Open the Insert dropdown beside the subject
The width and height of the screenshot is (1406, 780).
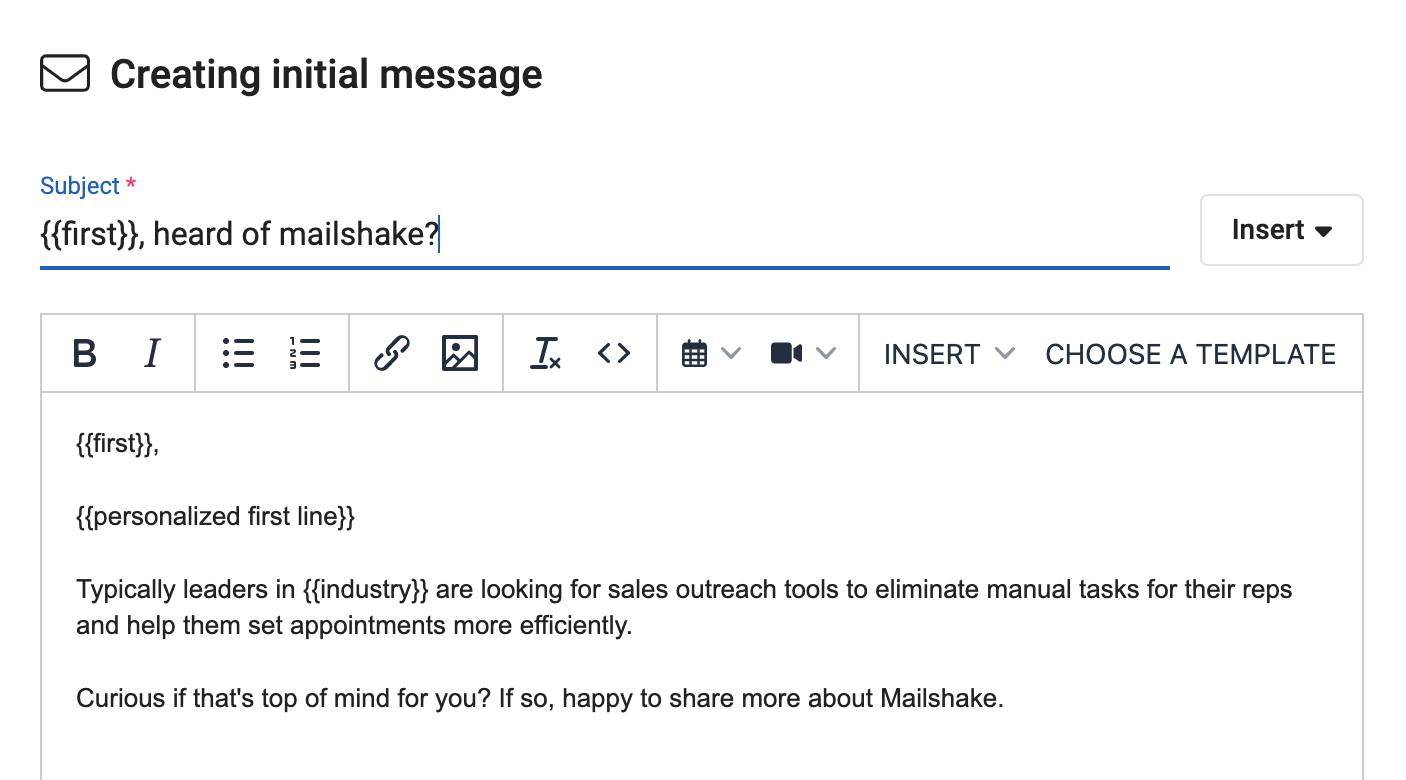coord(1281,230)
